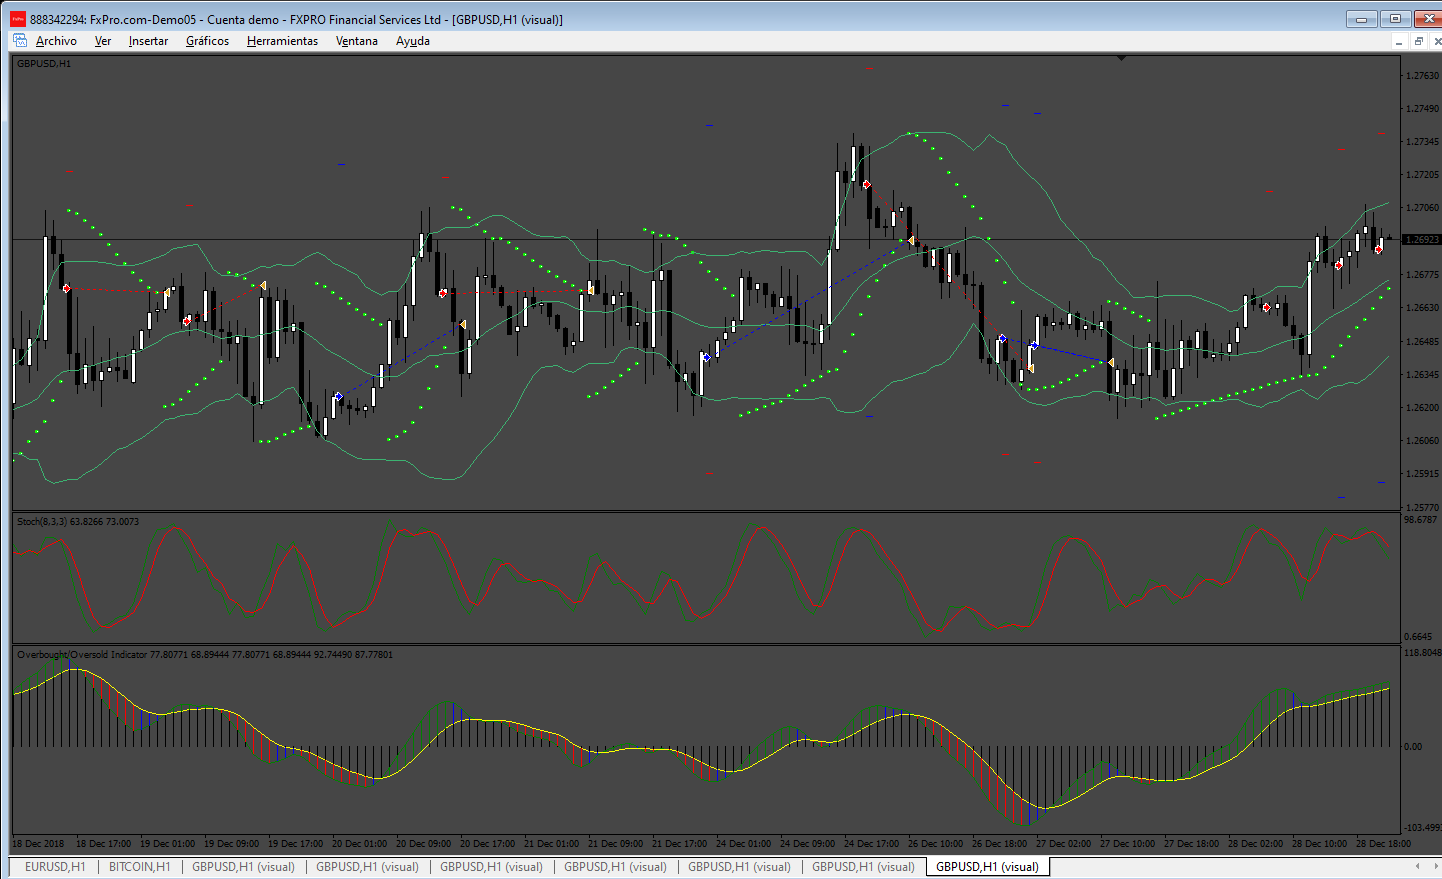
Task: Click price level 1.27060 on the scale
Action: [1422, 208]
